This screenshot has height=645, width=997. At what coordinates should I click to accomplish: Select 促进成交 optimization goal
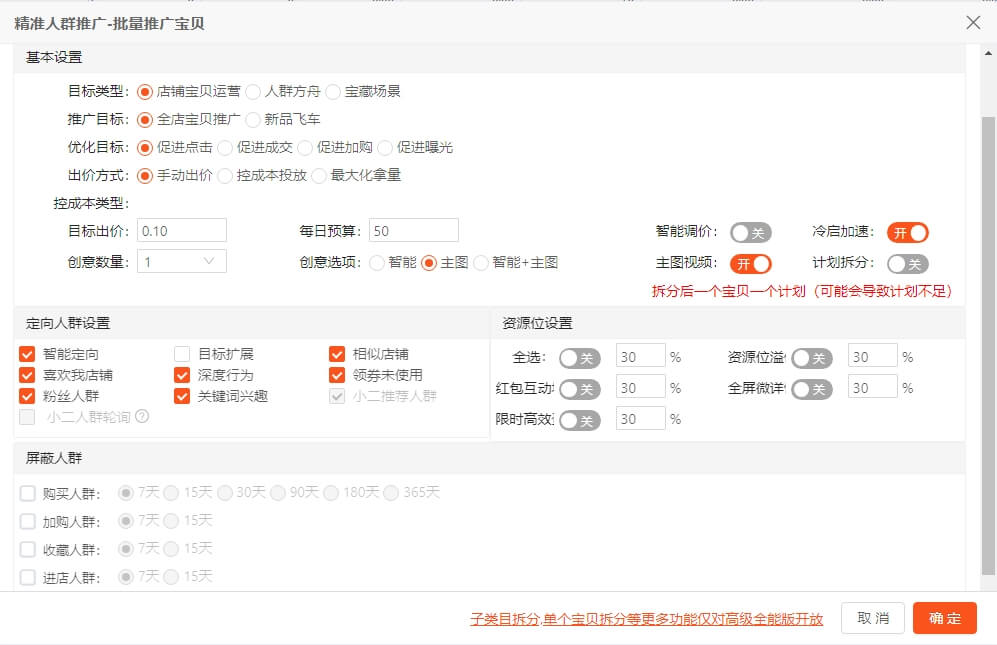(x=225, y=148)
